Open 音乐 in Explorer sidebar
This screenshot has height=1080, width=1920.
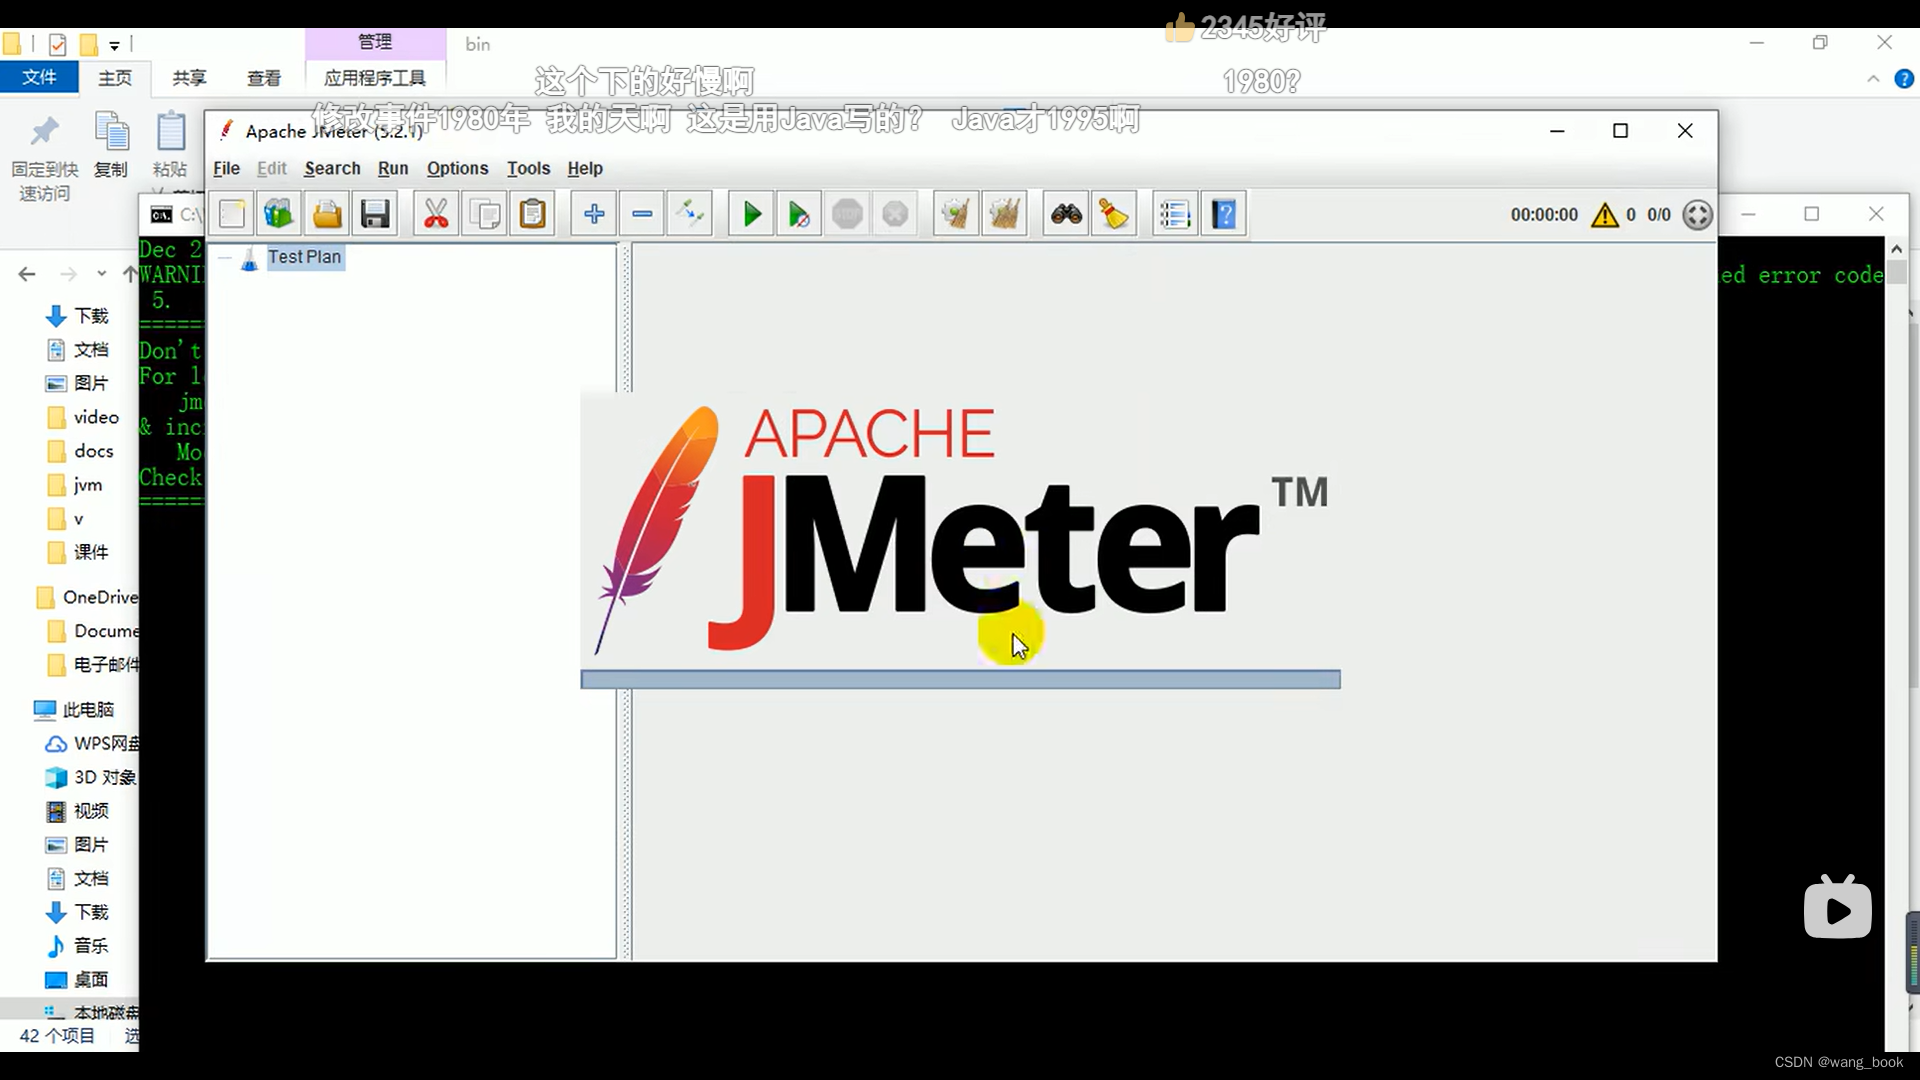78,946
